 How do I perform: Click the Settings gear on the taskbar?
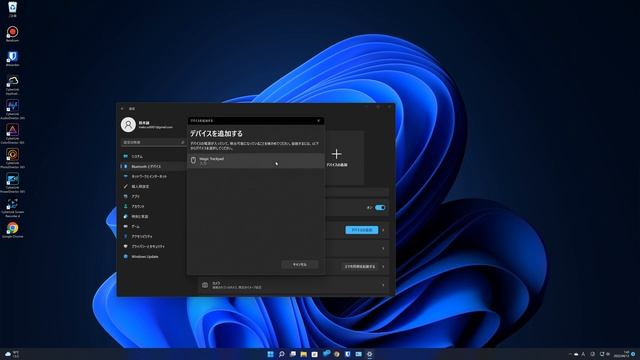[369, 354]
